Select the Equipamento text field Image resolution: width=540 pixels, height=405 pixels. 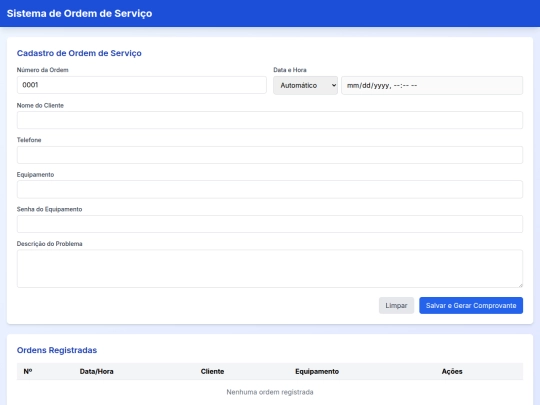270,189
